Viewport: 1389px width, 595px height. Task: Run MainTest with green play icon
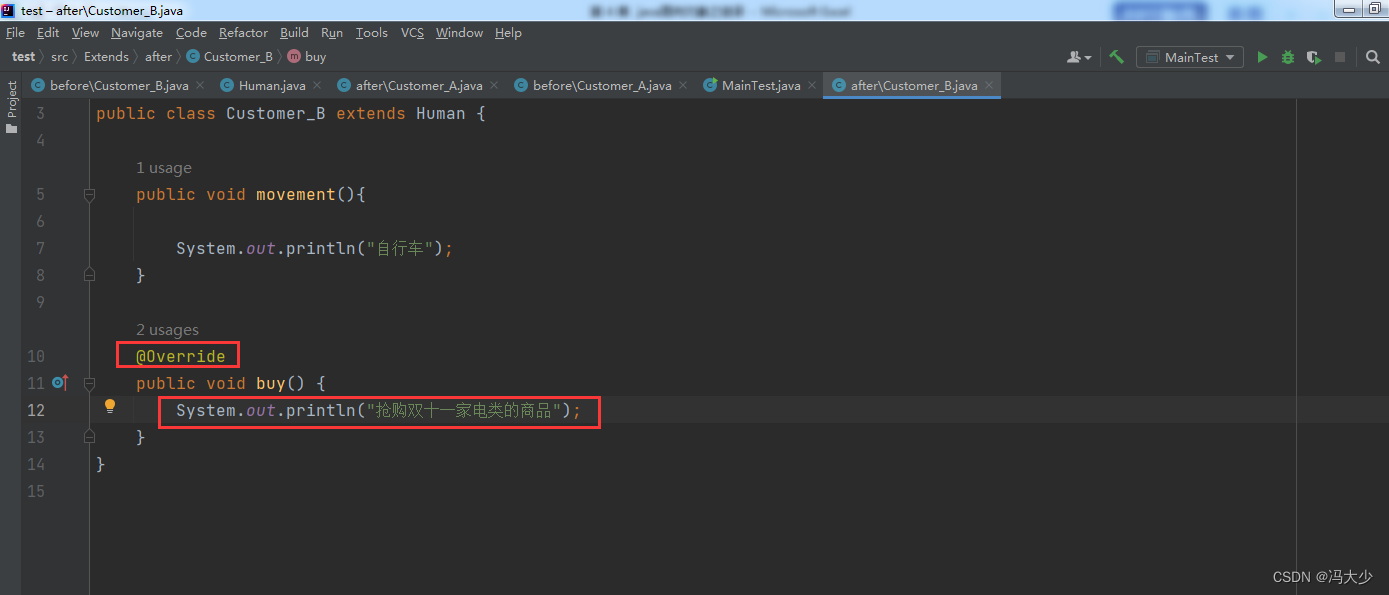pos(1262,57)
